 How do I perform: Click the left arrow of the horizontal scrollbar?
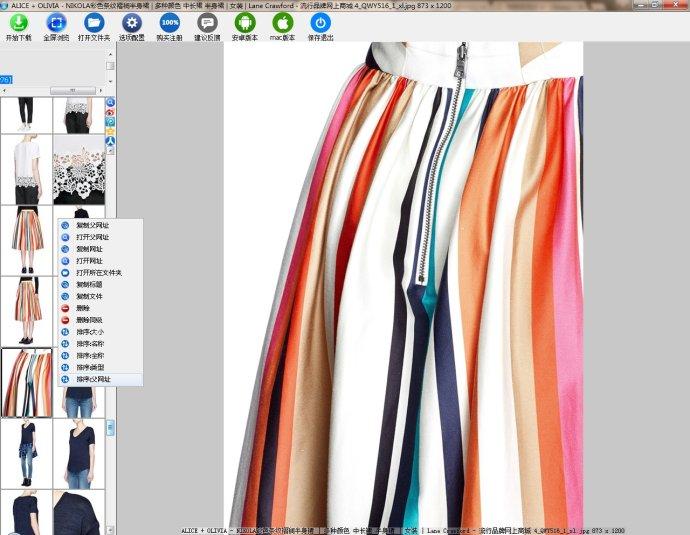point(4,91)
